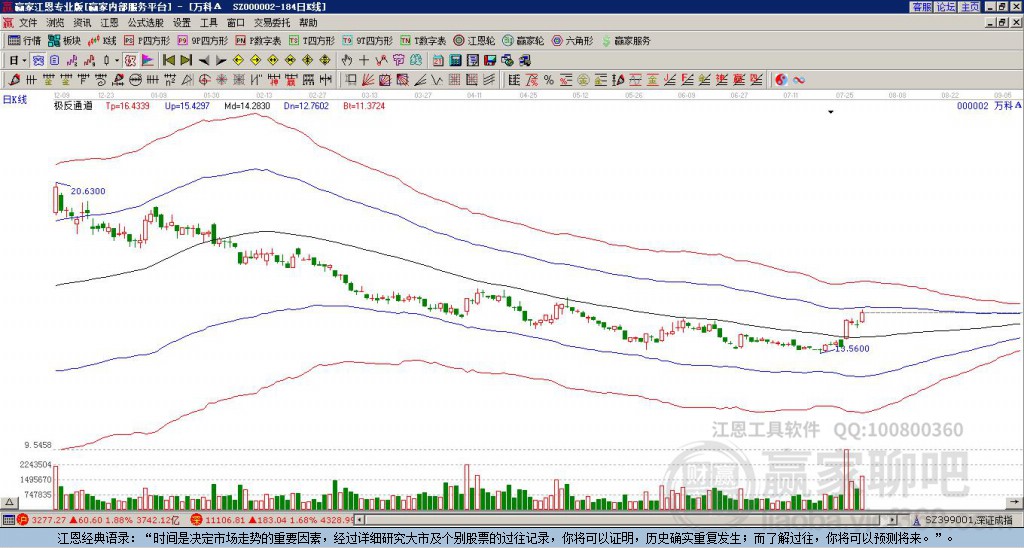Open the calculator icon
Screen dimensions: 1024x548
point(455,61)
